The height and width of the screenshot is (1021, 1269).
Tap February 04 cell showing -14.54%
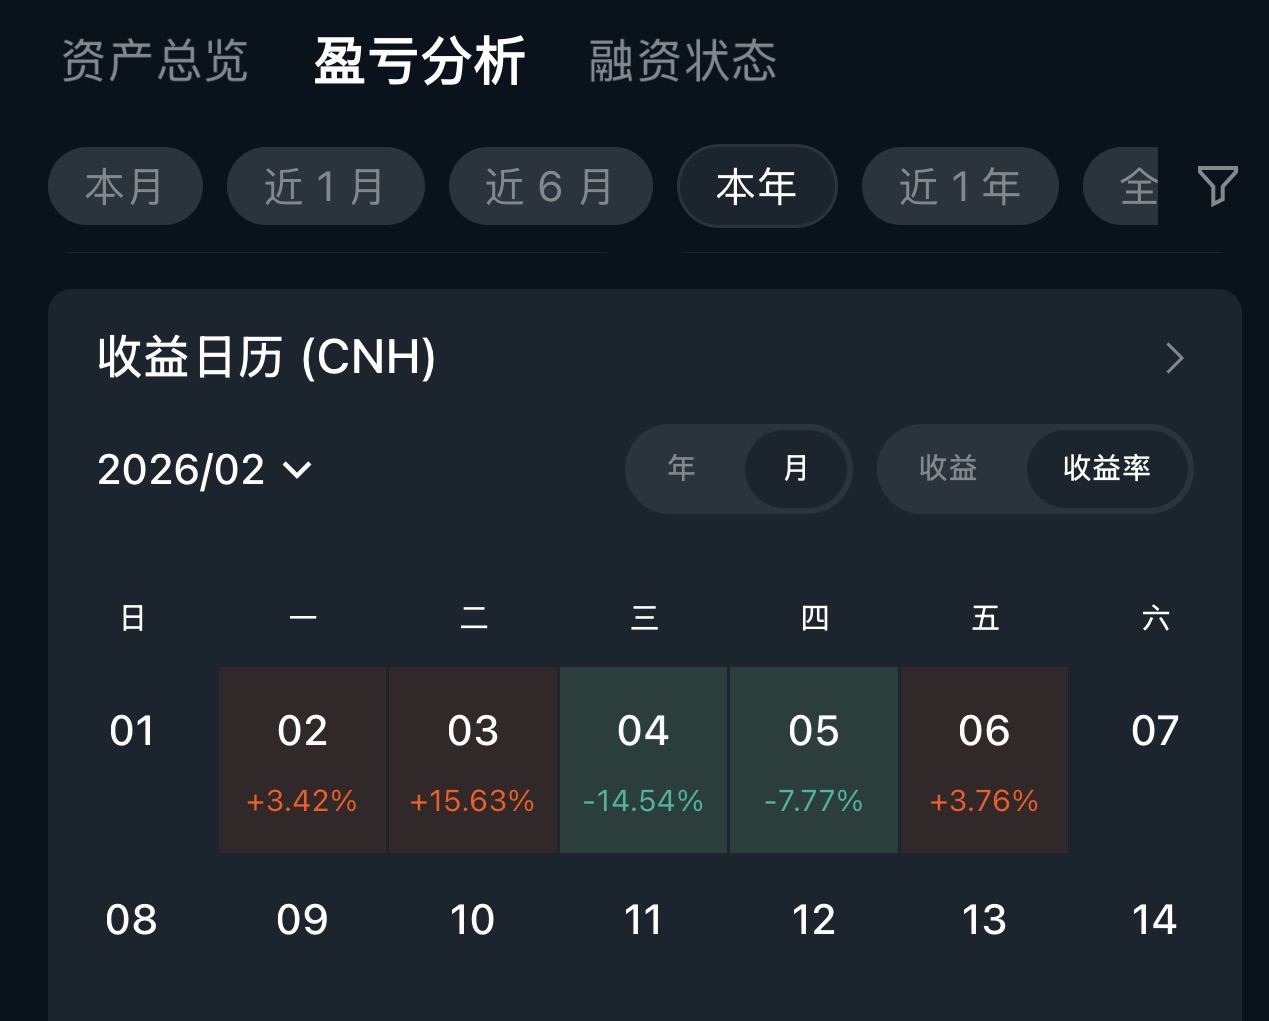click(x=643, y=760)
